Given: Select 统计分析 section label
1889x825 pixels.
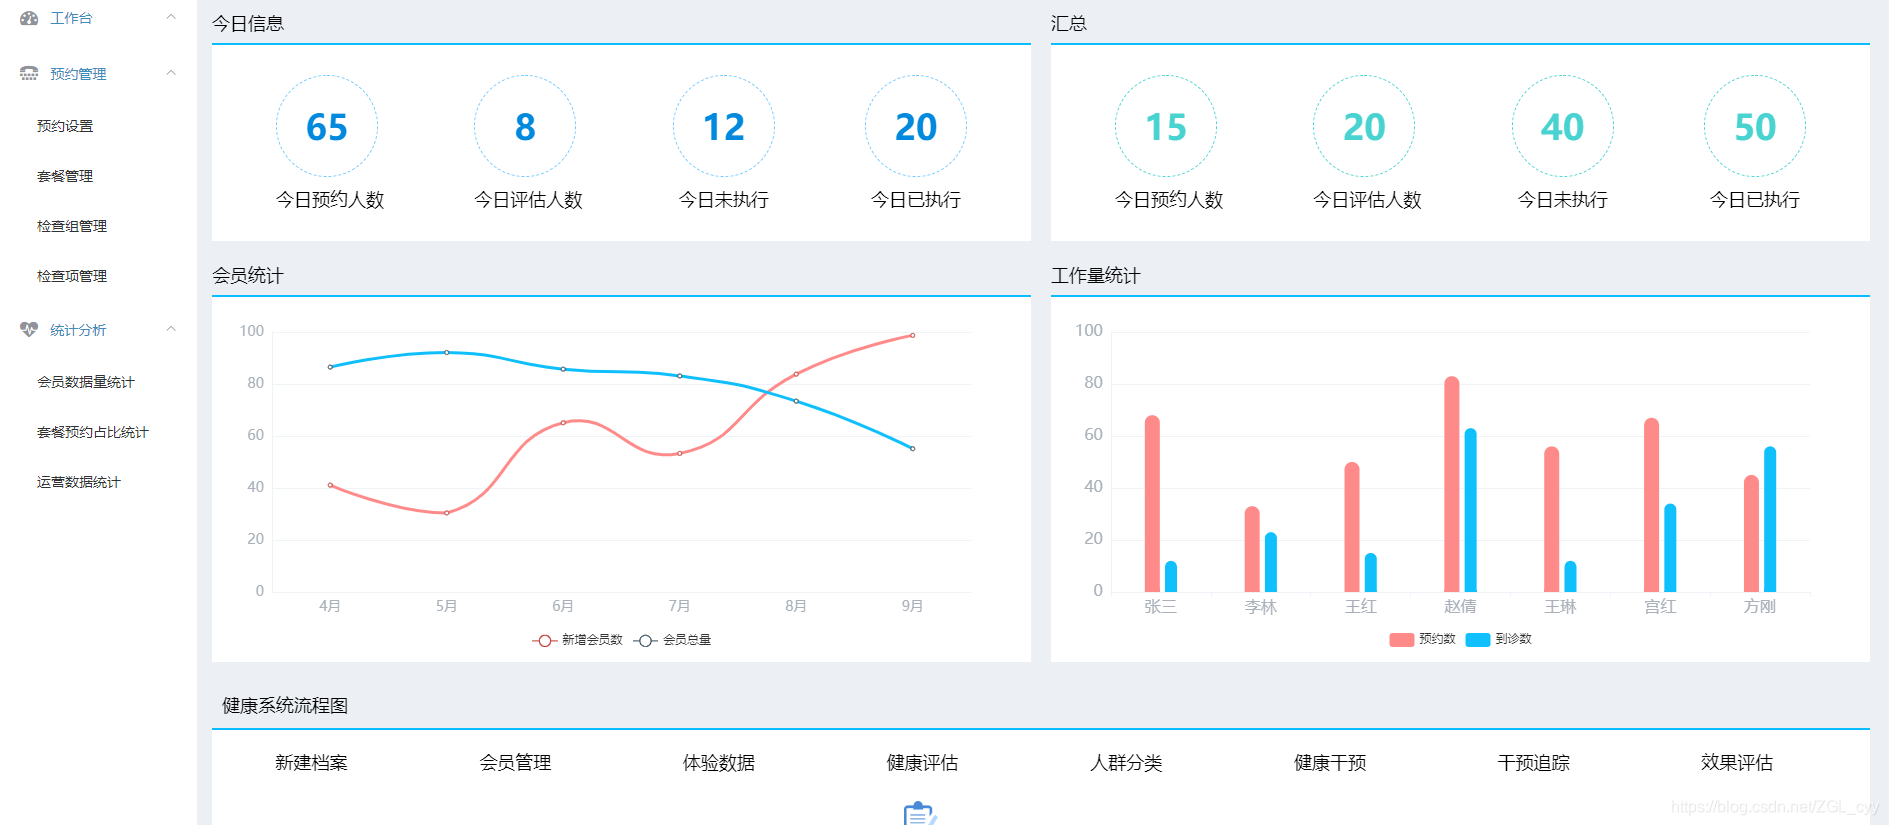Looking at the screenshot, I should coord(78,330).
